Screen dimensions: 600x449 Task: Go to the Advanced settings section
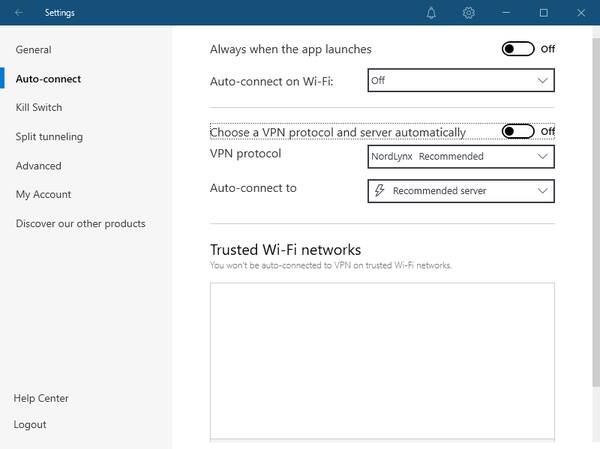click(x=38, y=166)
